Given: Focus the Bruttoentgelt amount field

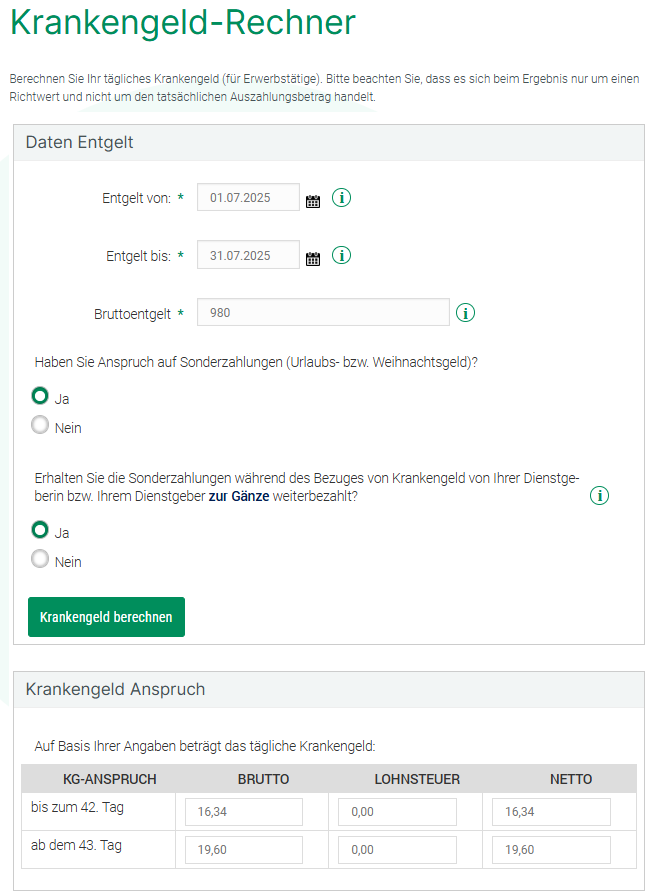Looking at the screenshot, I should (x=323, y=313).
